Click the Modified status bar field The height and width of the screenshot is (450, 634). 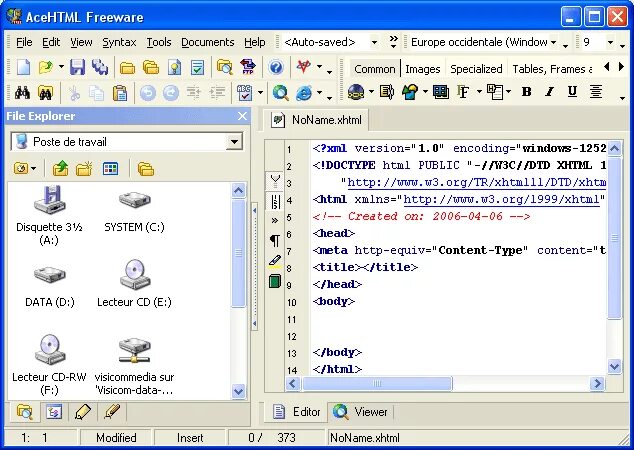click(116, 438)
